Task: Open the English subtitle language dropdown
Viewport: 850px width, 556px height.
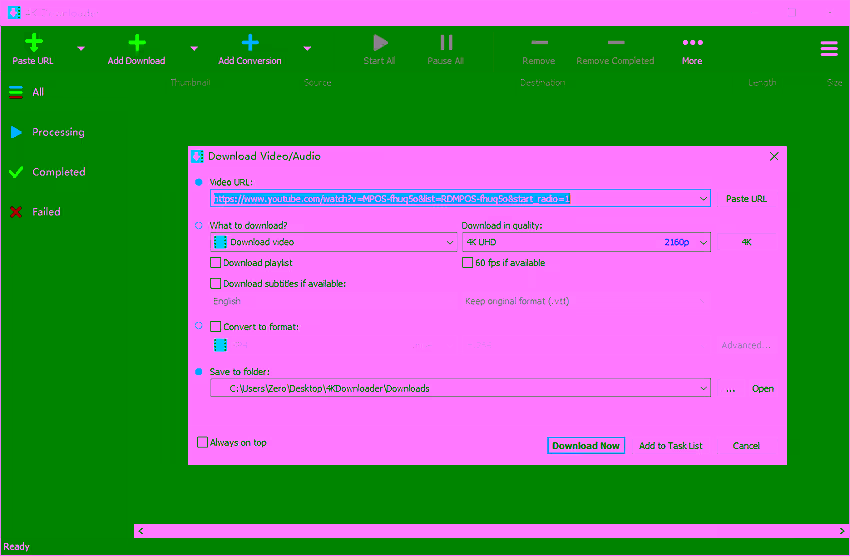Action: [333, 301]
